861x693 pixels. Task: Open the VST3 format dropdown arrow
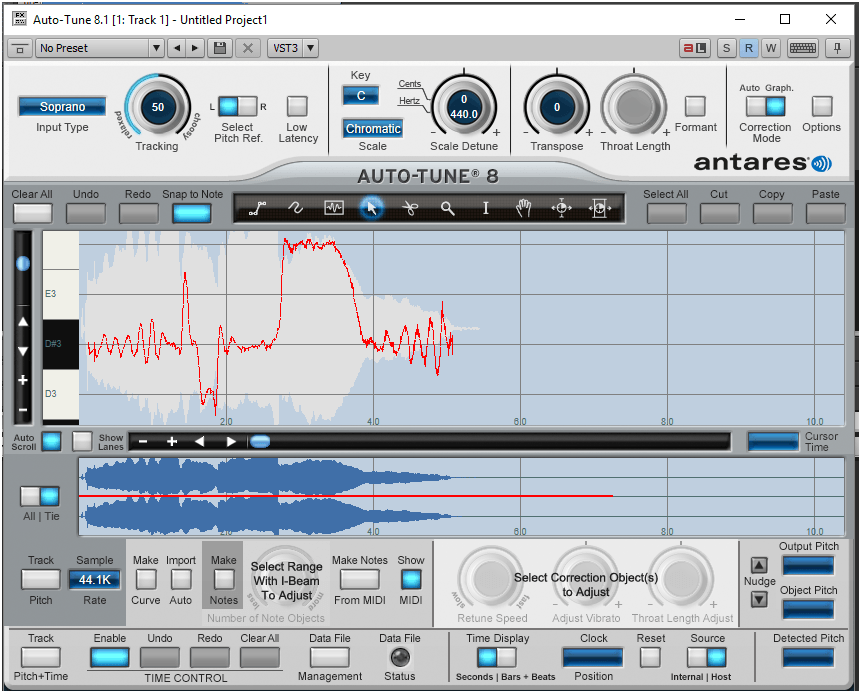pyautogui.click(x=310, y=48)
